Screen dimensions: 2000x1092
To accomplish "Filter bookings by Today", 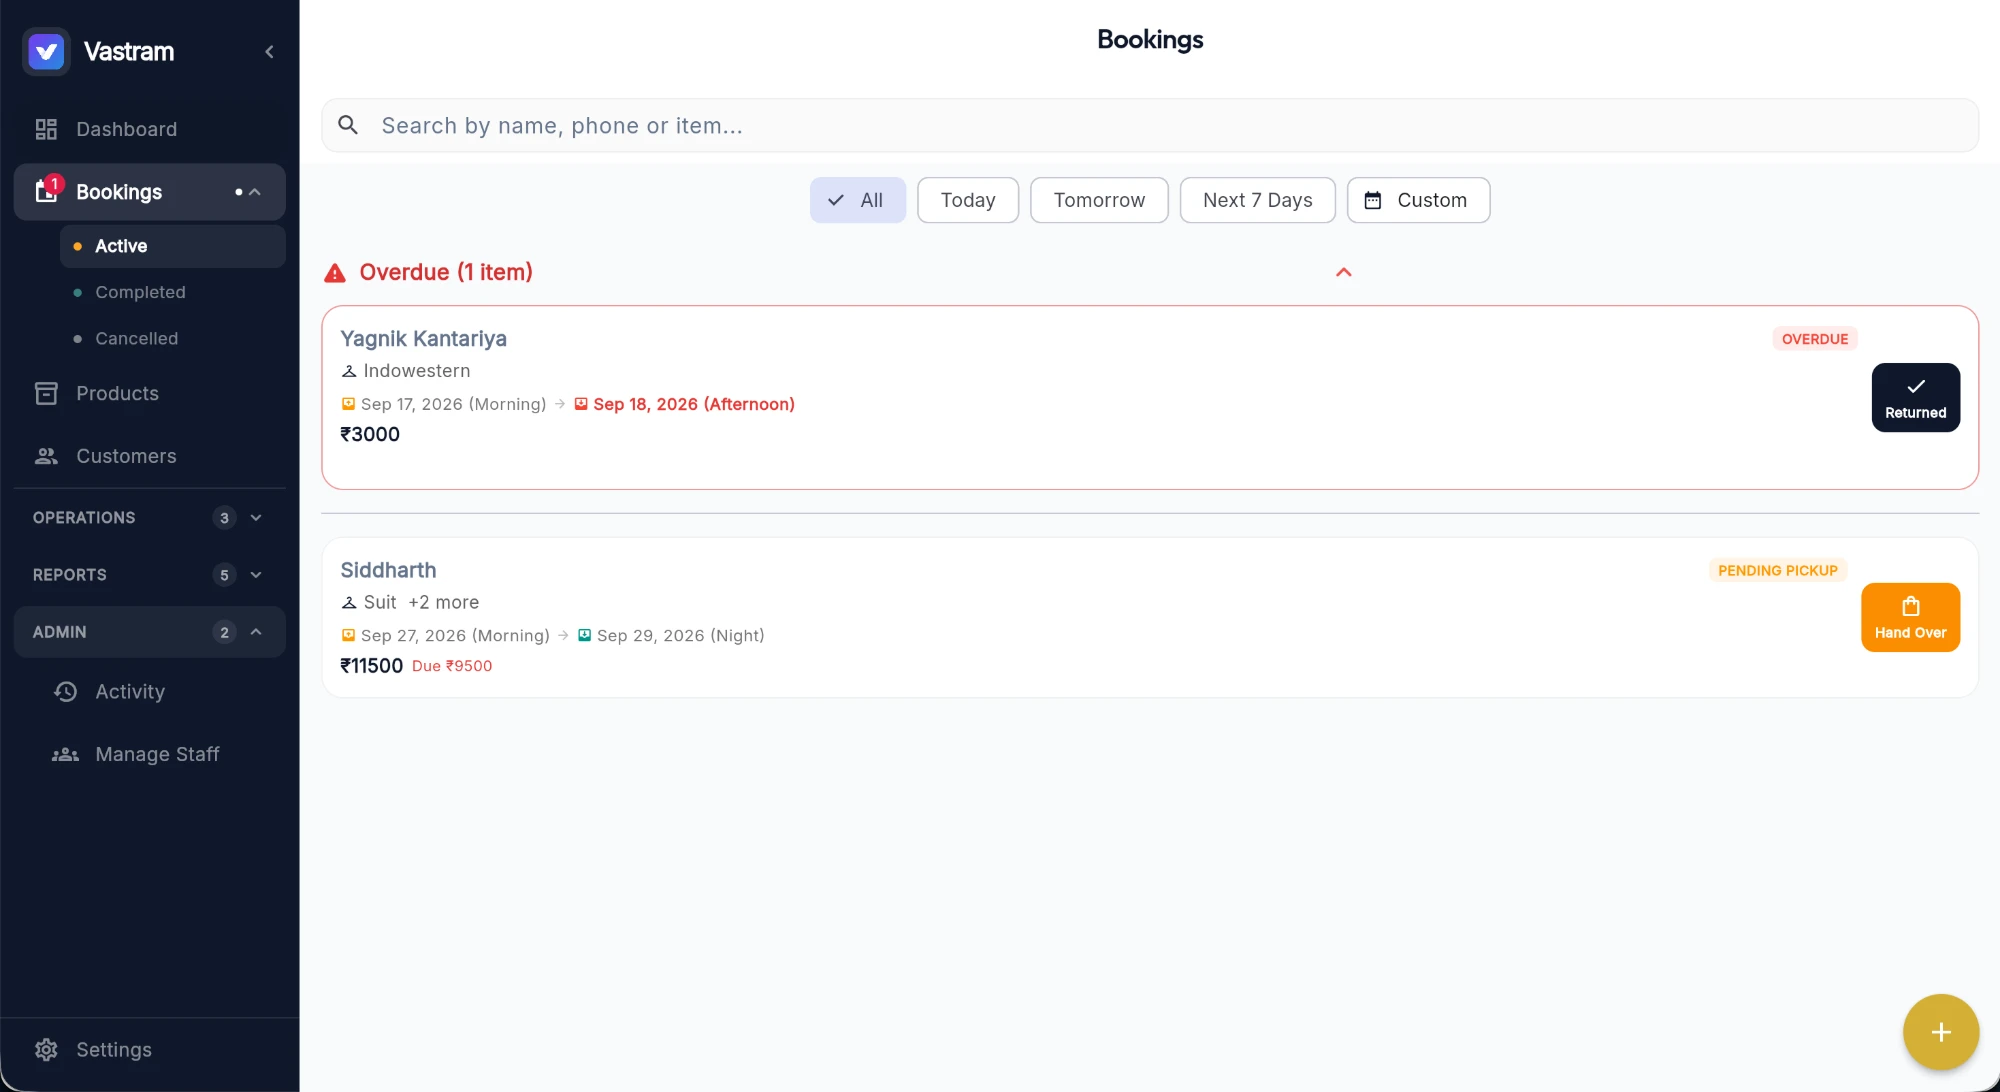I will 968,200.
